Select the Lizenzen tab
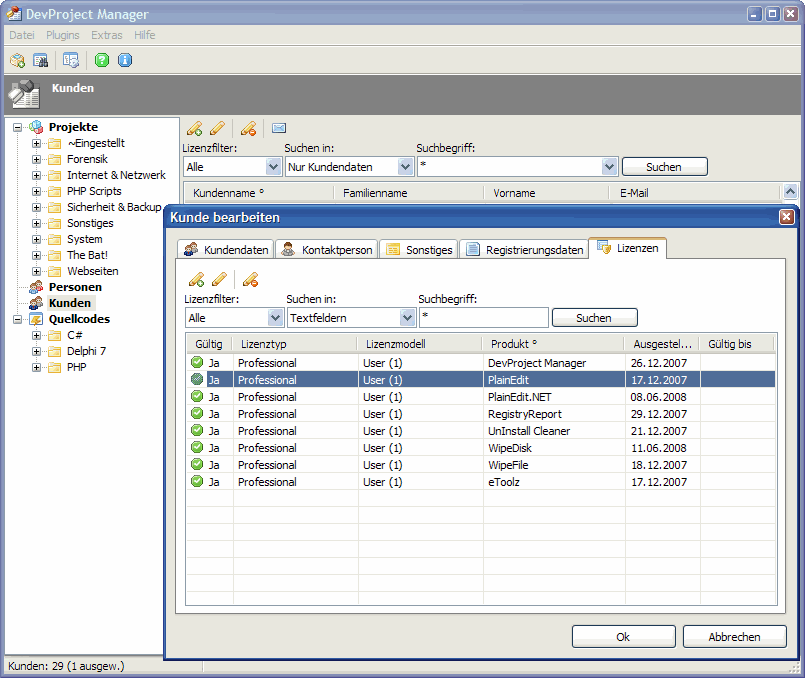 (627, 248)
